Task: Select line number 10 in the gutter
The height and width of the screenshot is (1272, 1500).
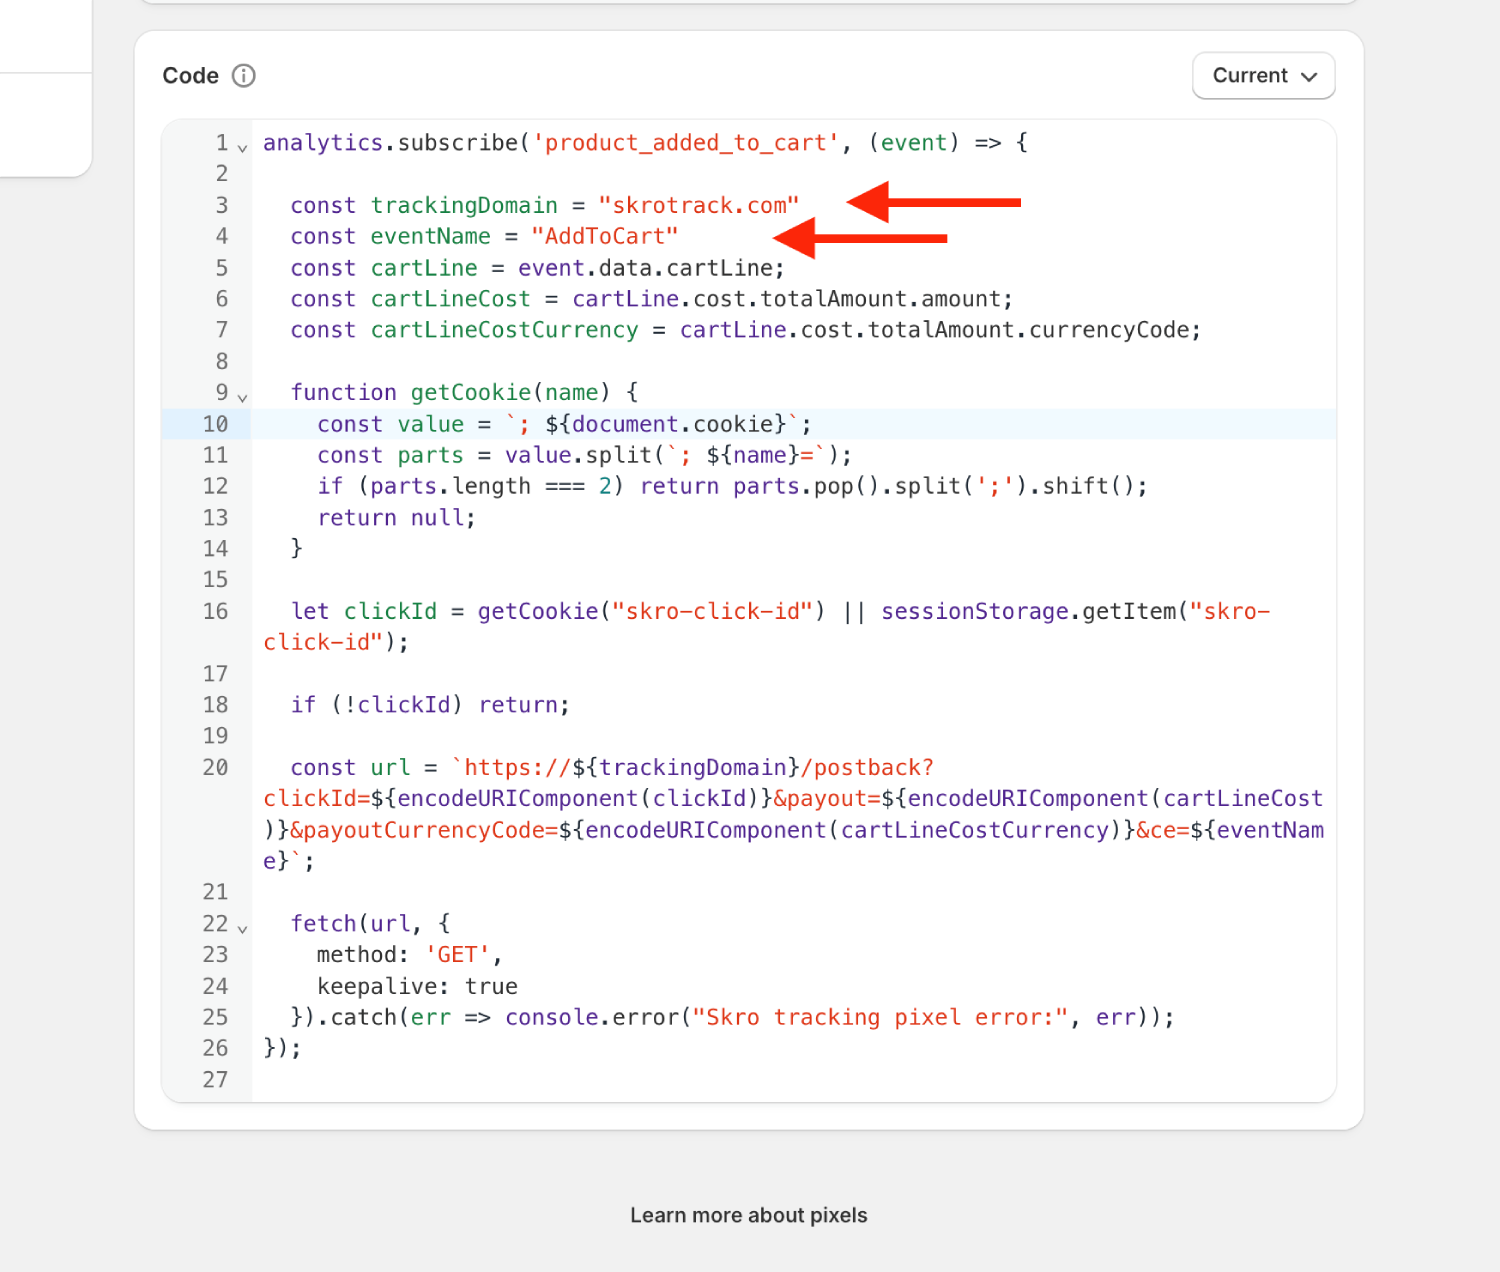Action: [215, 424]
